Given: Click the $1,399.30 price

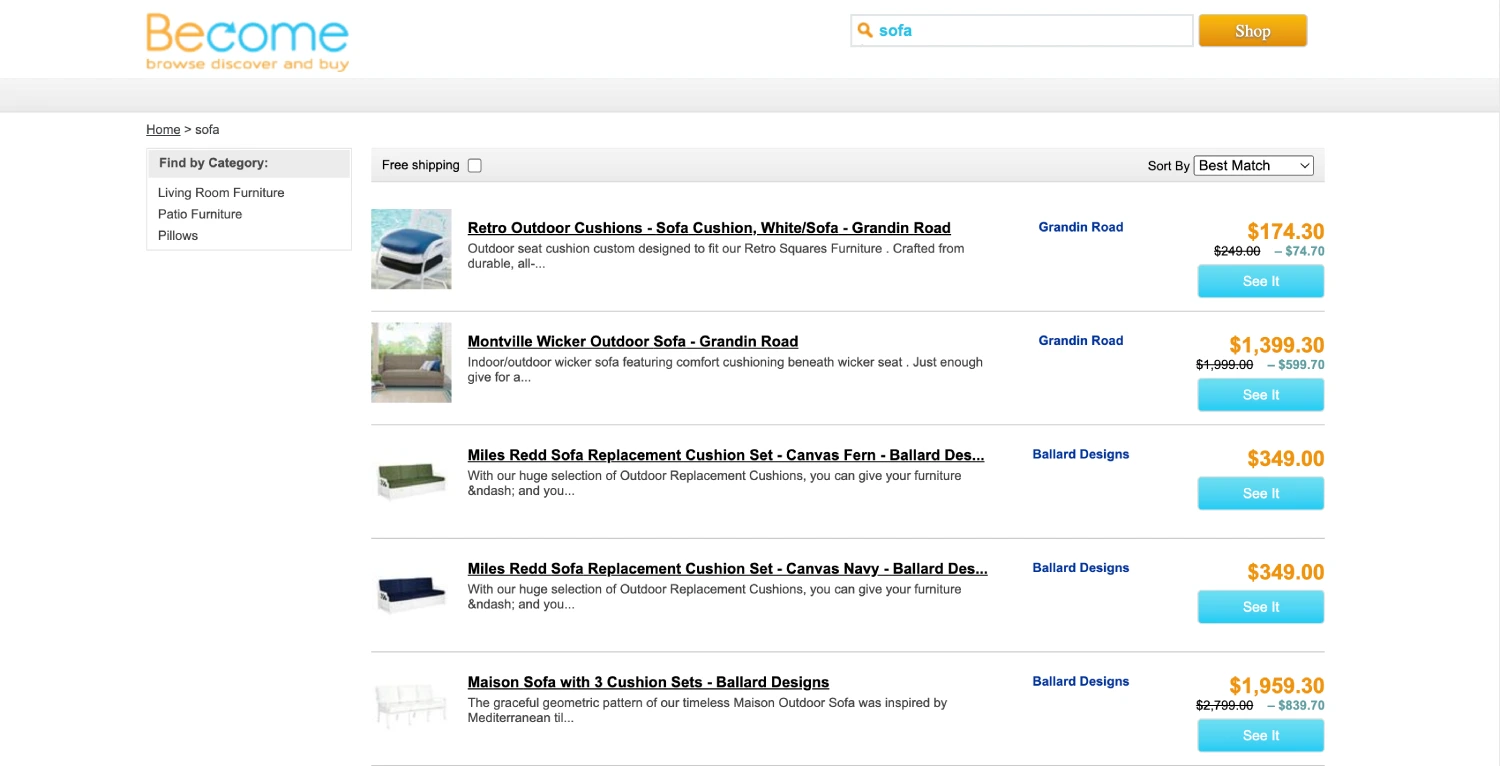Looking at the screenshot, I should [1277, 345].
